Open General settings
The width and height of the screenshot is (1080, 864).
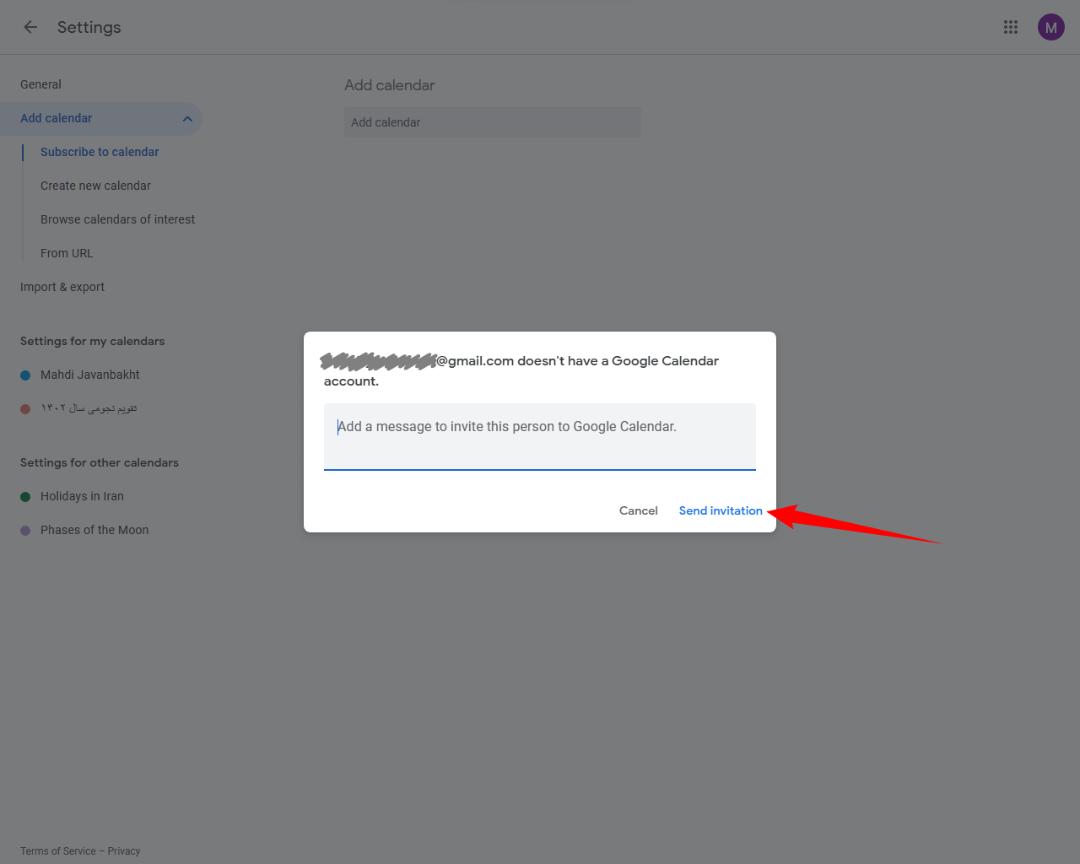click(x=41, y=85)
